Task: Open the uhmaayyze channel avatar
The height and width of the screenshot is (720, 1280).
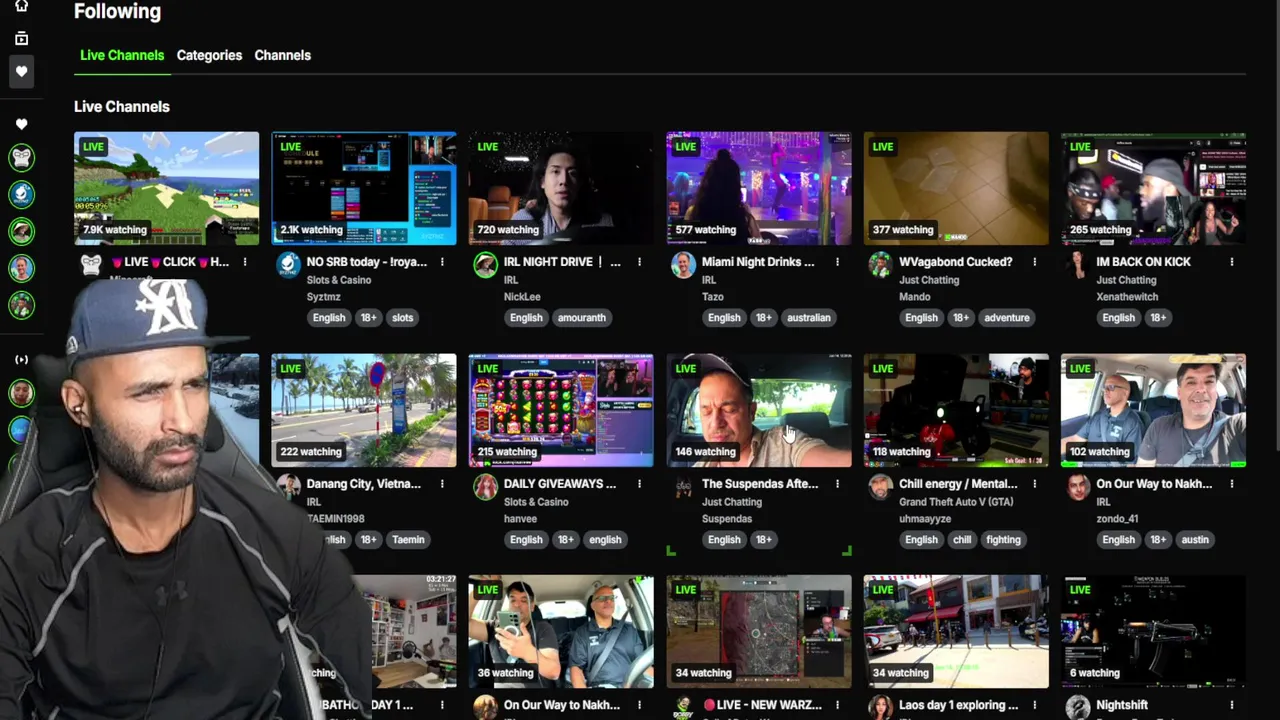Action: 880,486
